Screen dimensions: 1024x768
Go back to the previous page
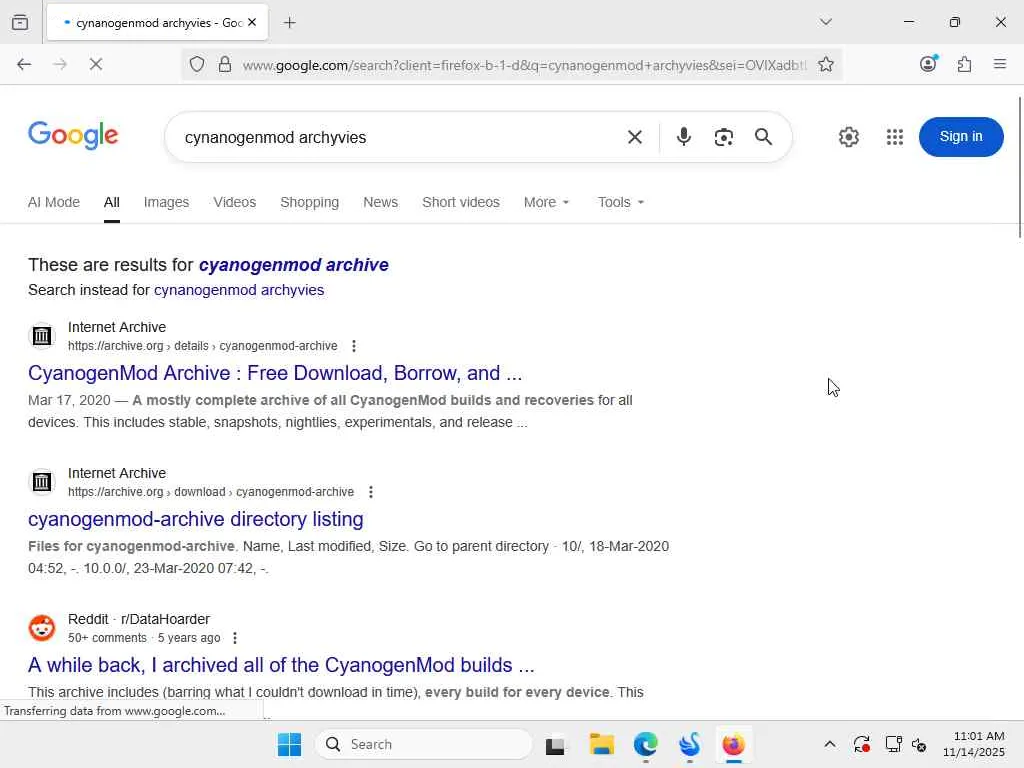pyautogui.click(x=24, y=64)
